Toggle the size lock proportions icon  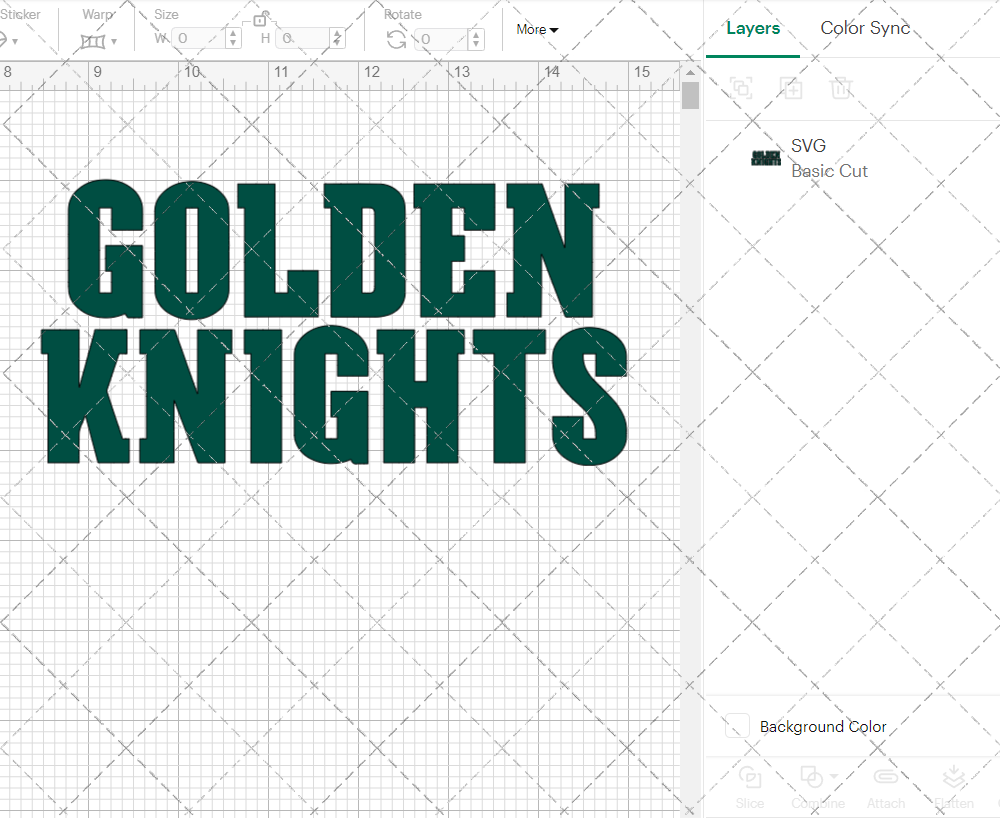tap(262, 18)
